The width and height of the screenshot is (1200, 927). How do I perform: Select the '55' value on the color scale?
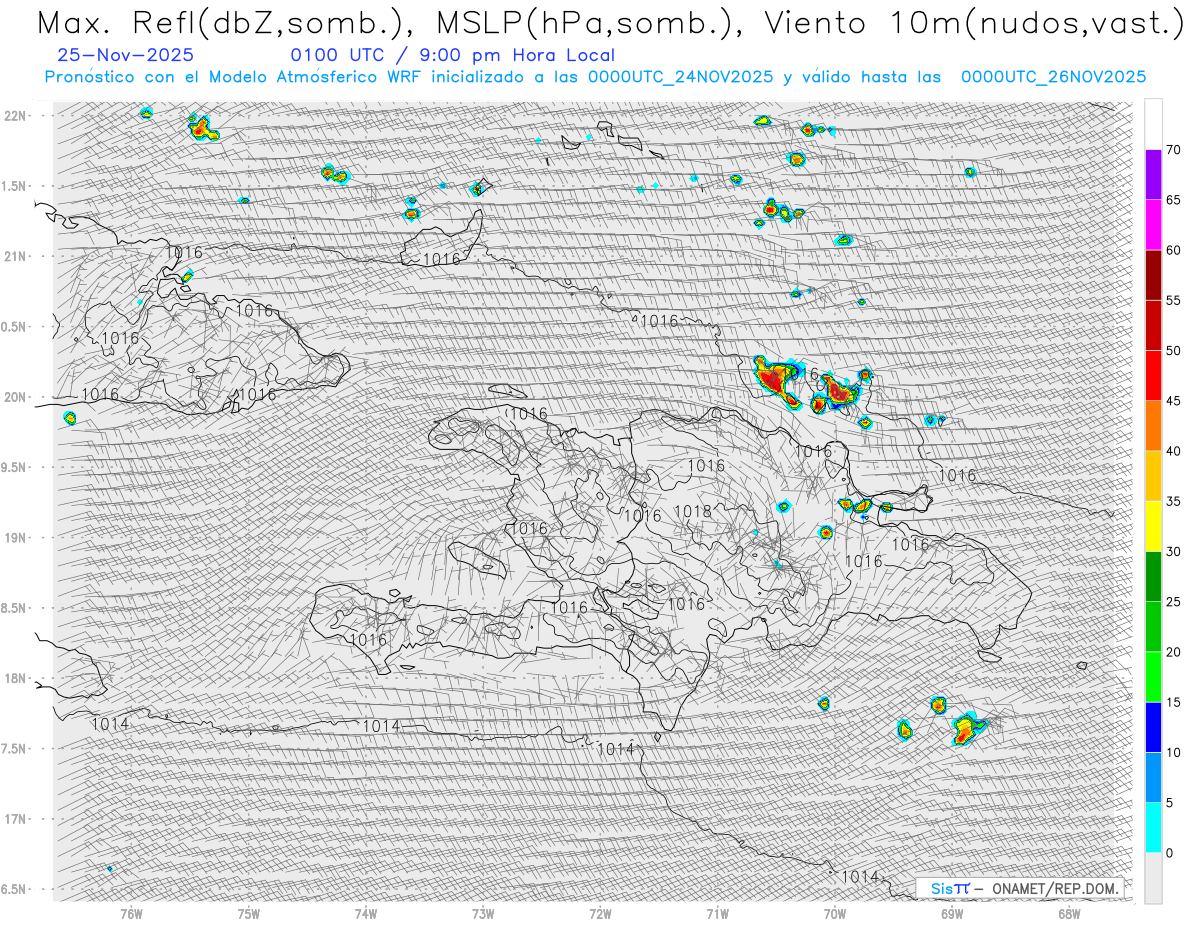click(1173, 300)
